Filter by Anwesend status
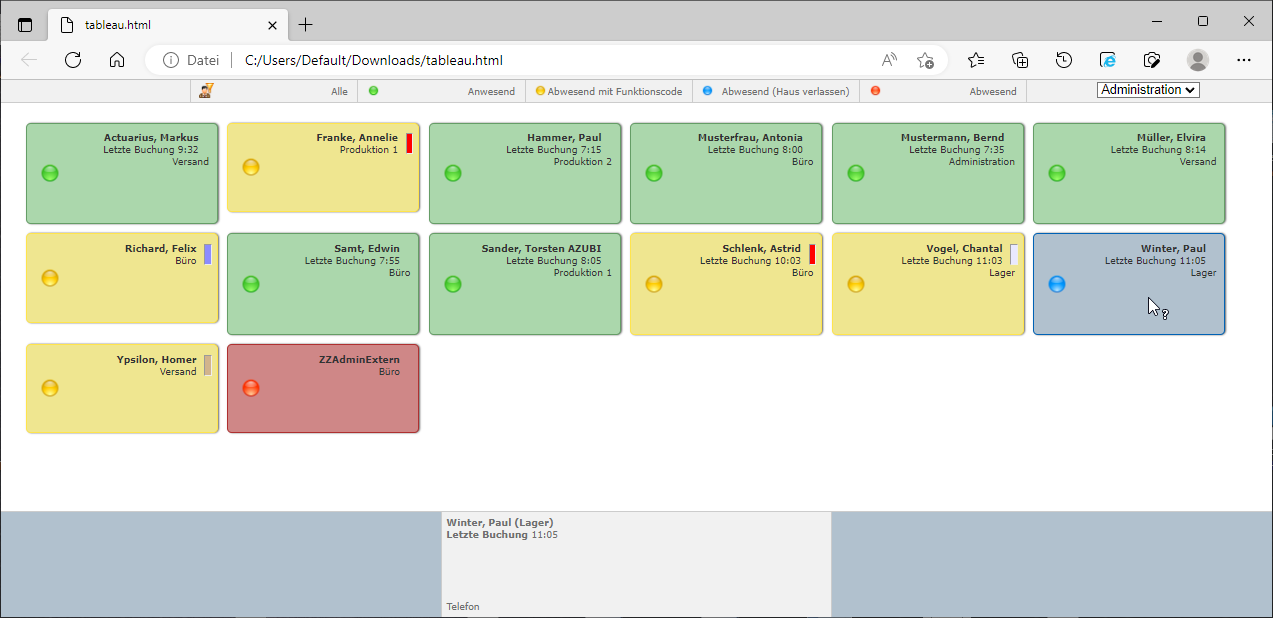 pos(442,91)
